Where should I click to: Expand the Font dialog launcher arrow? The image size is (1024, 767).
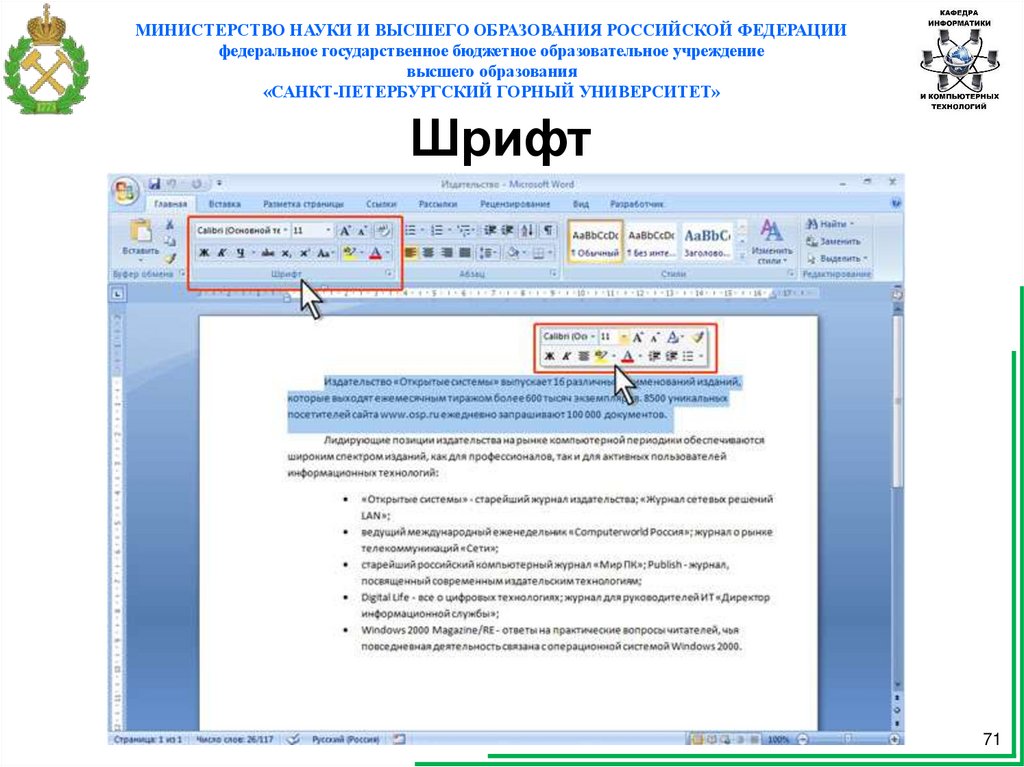pyautogui.click(x=389, y=274)
